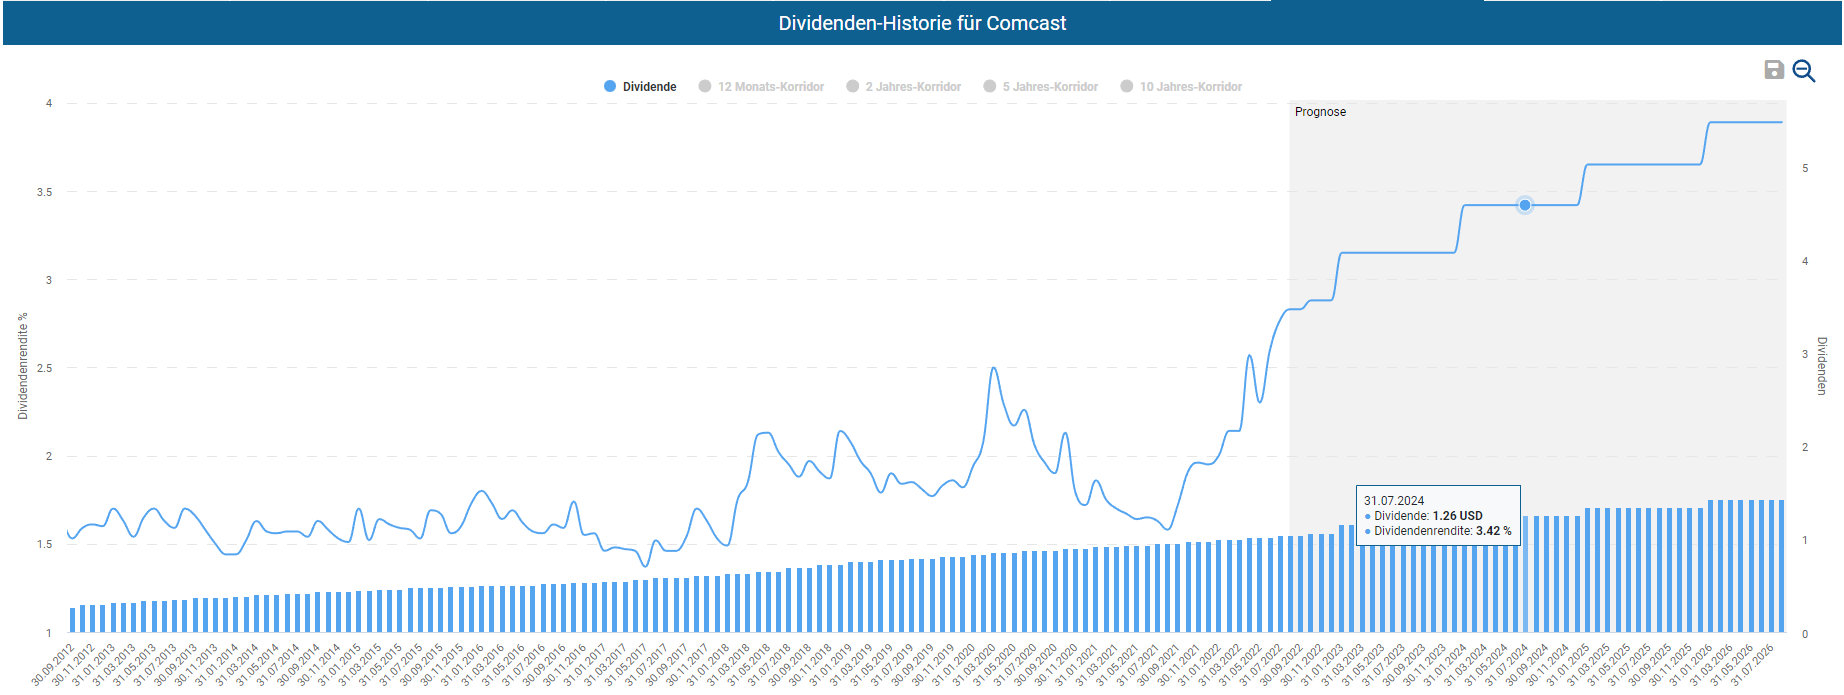1844x695 pixels.
Task: Click the Prognose label in the shaded area
Action: (1320, 112)
